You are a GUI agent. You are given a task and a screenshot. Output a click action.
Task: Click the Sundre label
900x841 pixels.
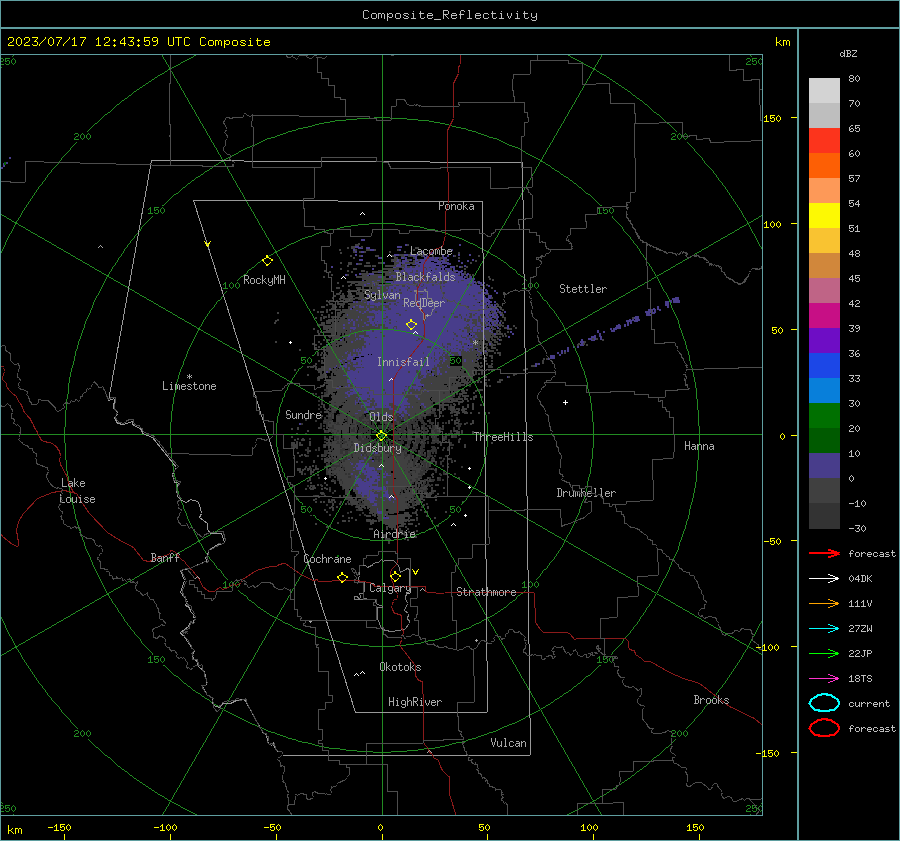303,414
